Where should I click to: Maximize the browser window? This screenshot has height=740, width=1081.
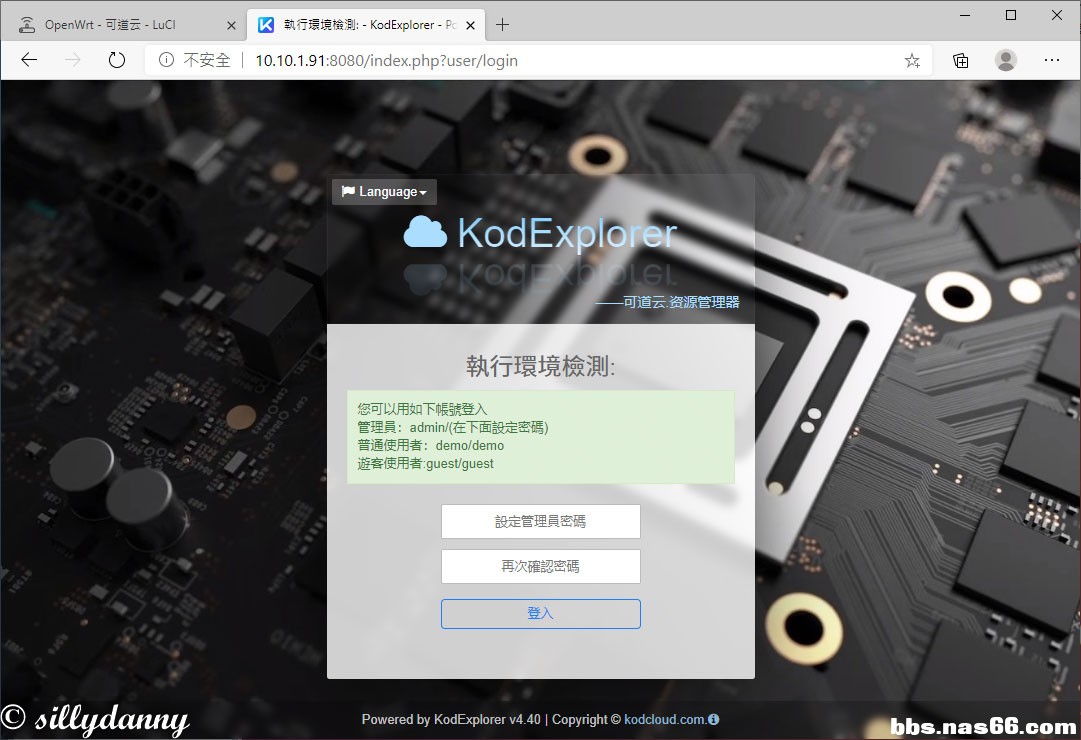coord(1011,15)
